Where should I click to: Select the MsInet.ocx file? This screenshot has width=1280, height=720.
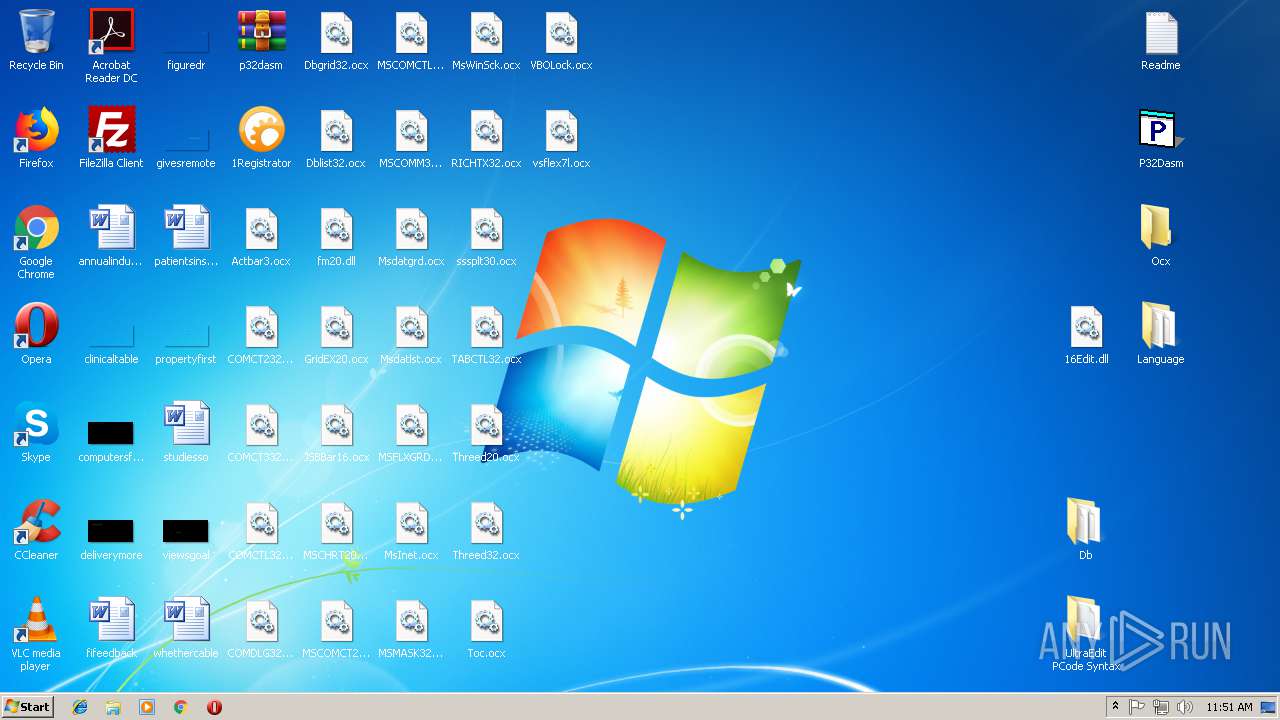coord(411,523)
